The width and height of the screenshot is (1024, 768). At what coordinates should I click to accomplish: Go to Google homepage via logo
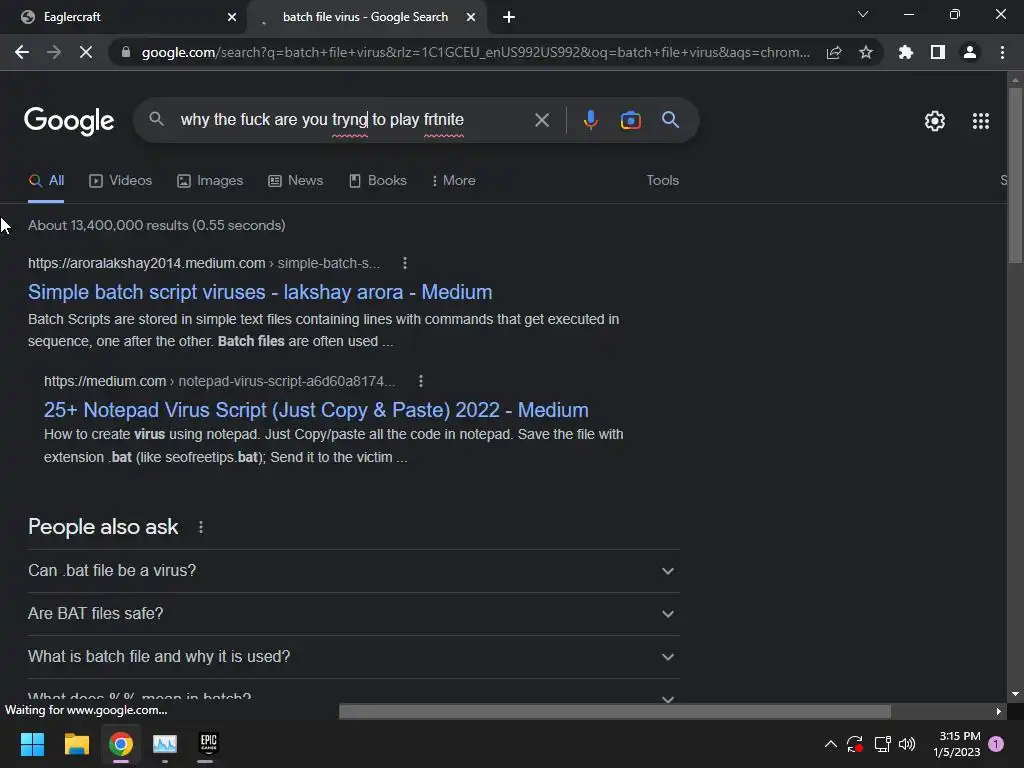tap(69, 121)
